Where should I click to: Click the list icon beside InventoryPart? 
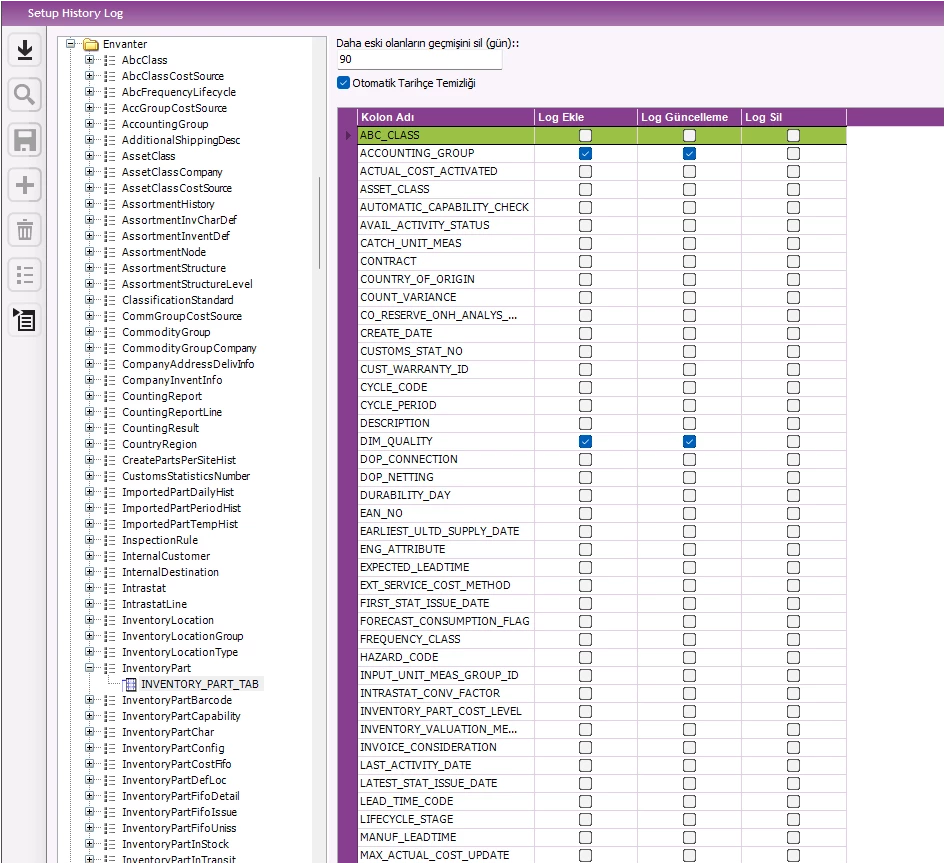(109, 668)
